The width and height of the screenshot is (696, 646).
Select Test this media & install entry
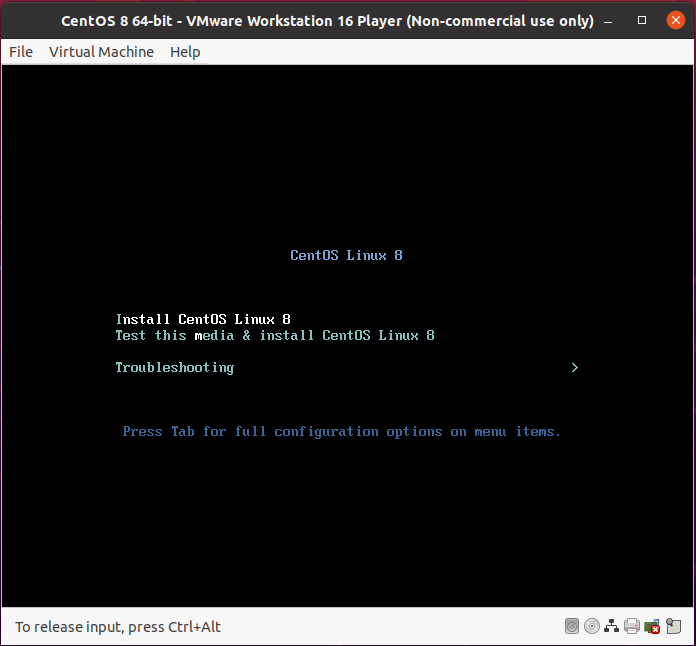tap(275, 336)
